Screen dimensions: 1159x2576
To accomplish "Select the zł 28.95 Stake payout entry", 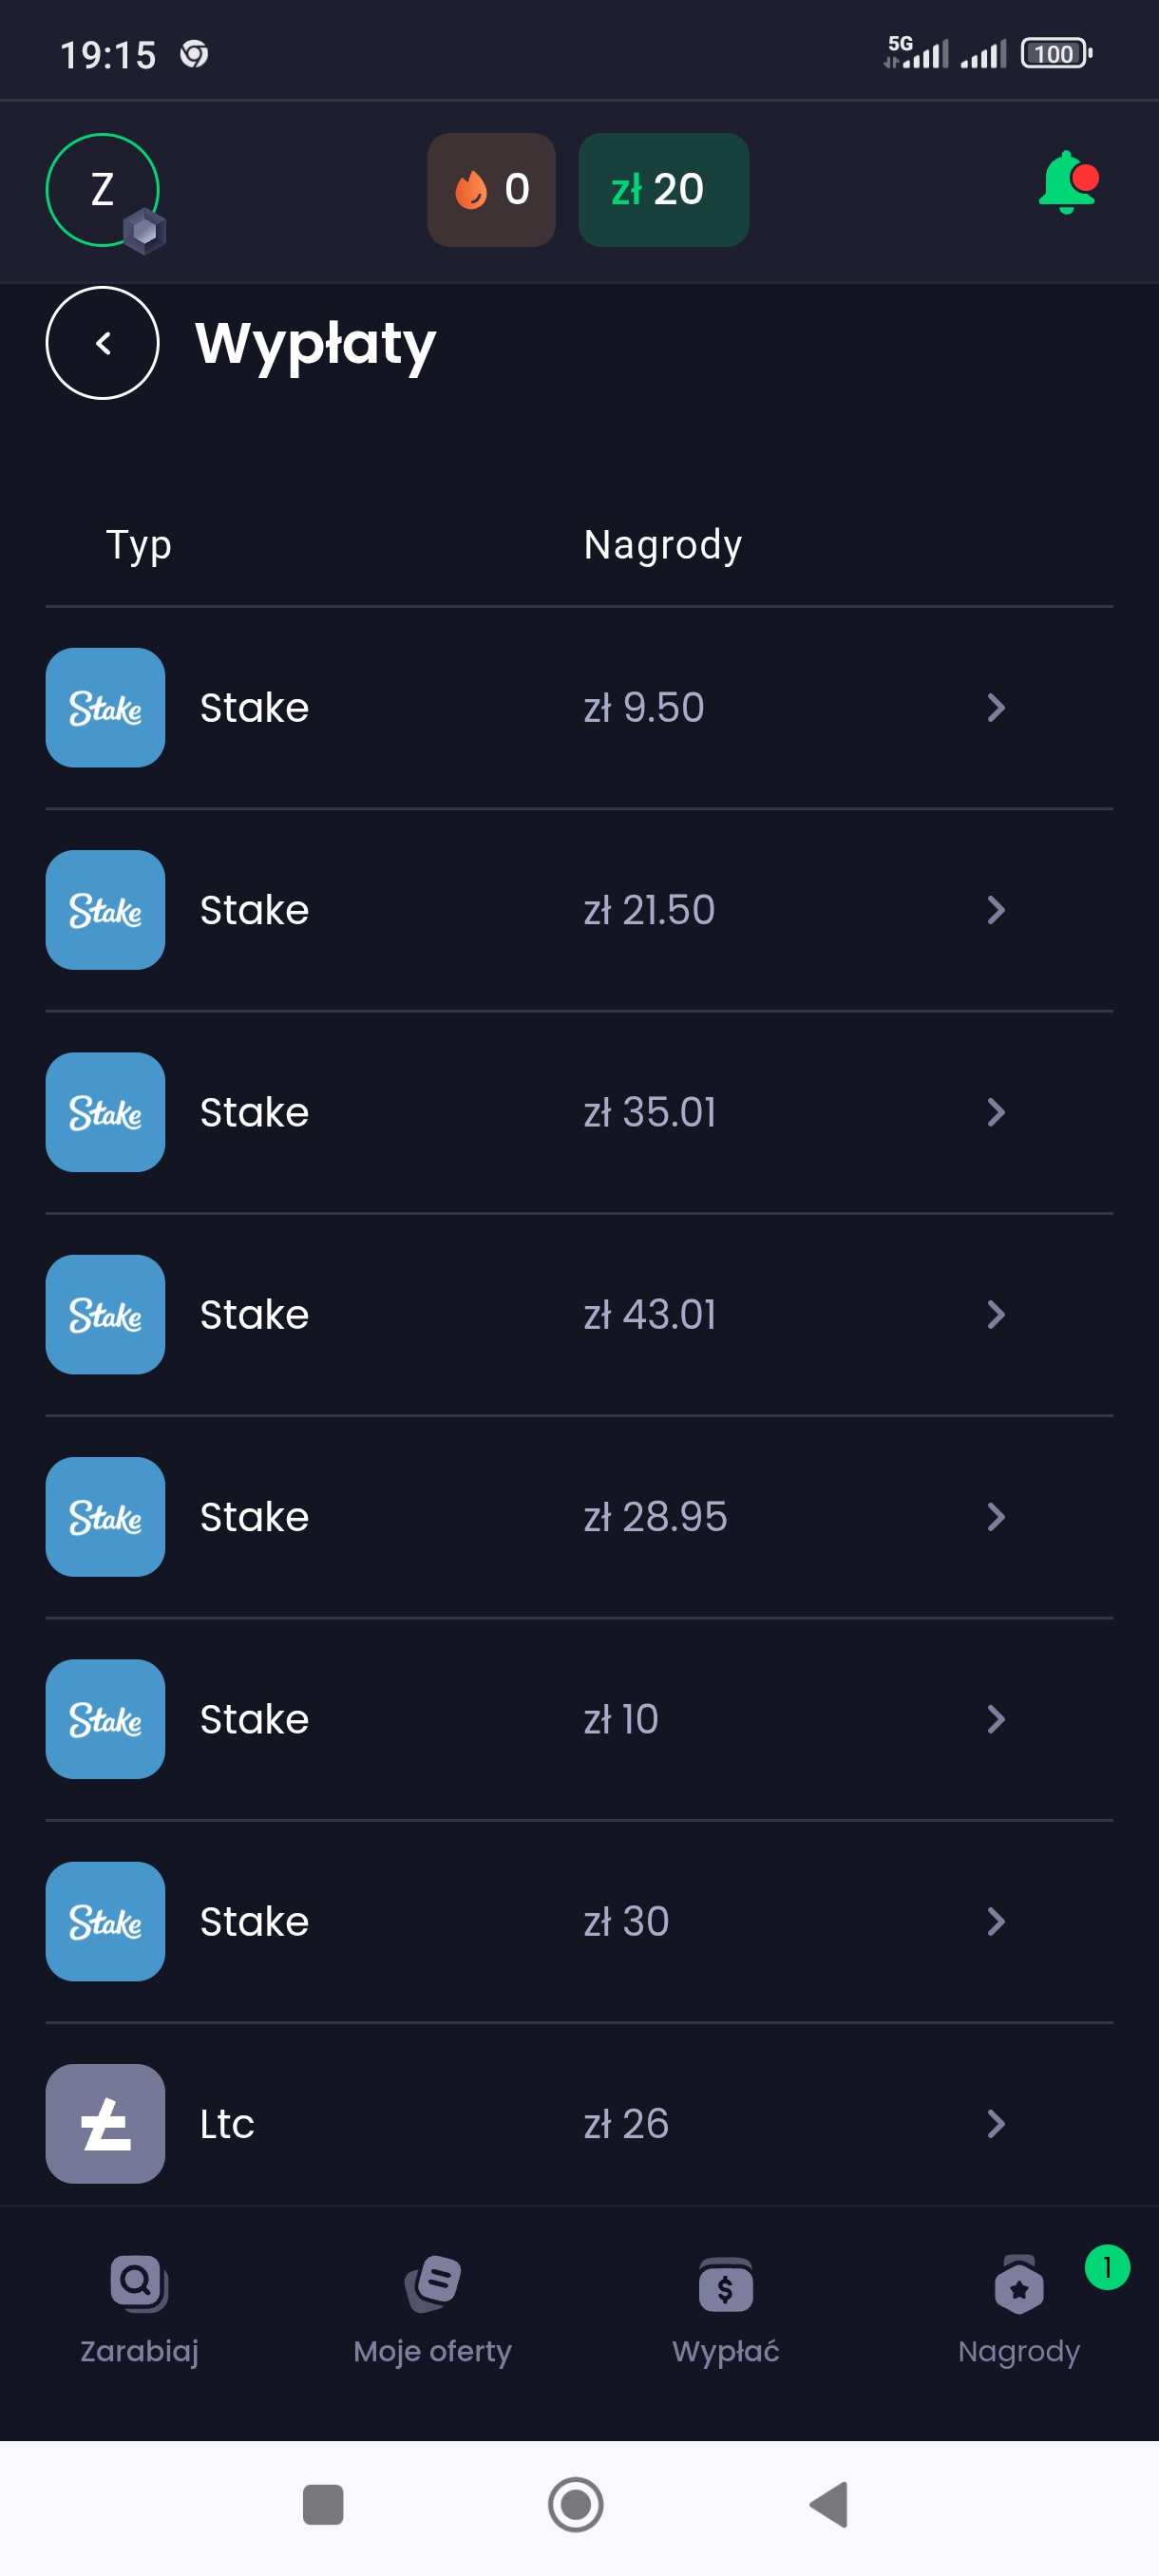I will [579, 1517].
